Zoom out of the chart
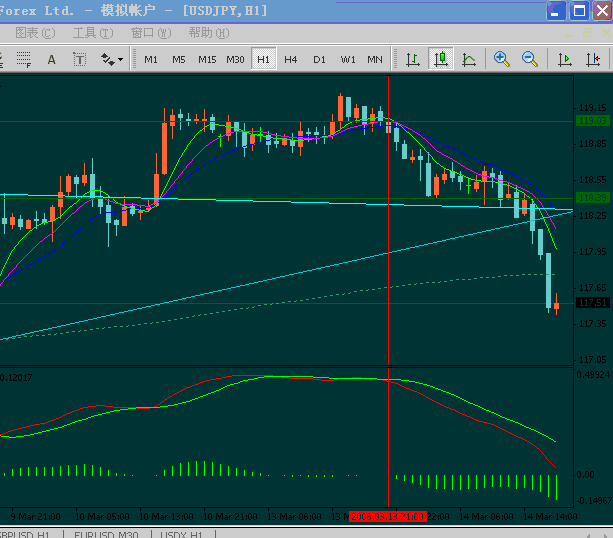The width and height of the screenshot is (613, 538). pos(530,59)
